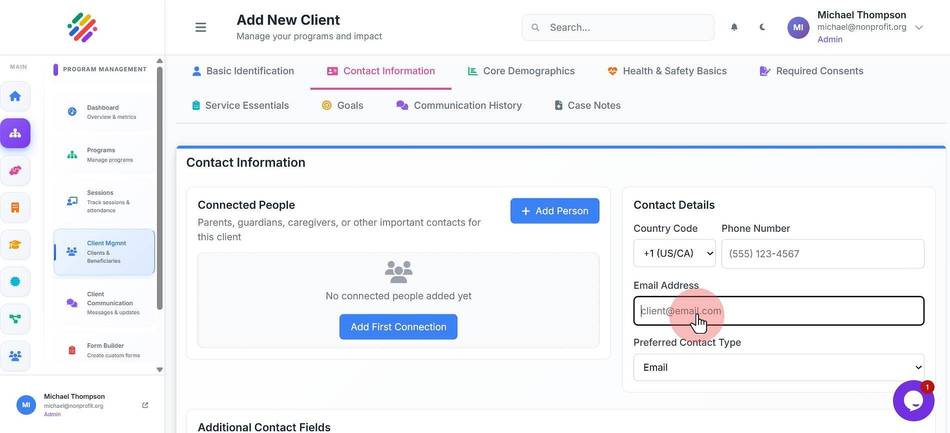
Task: Open the graduation cap rail icon
Action: tap(15, 245)
